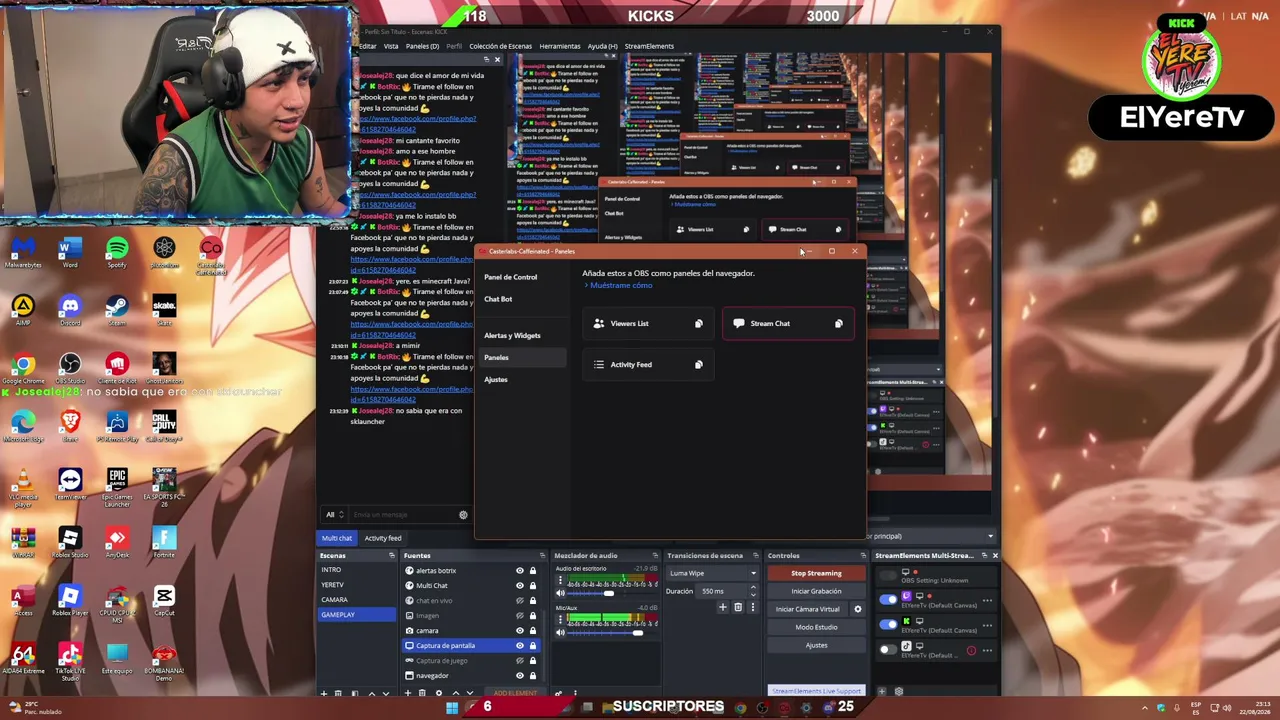Open the Luma Wipe transition dropdown
The width and height of the screenshot is (1280, 720).
click(x=712, y=574)
